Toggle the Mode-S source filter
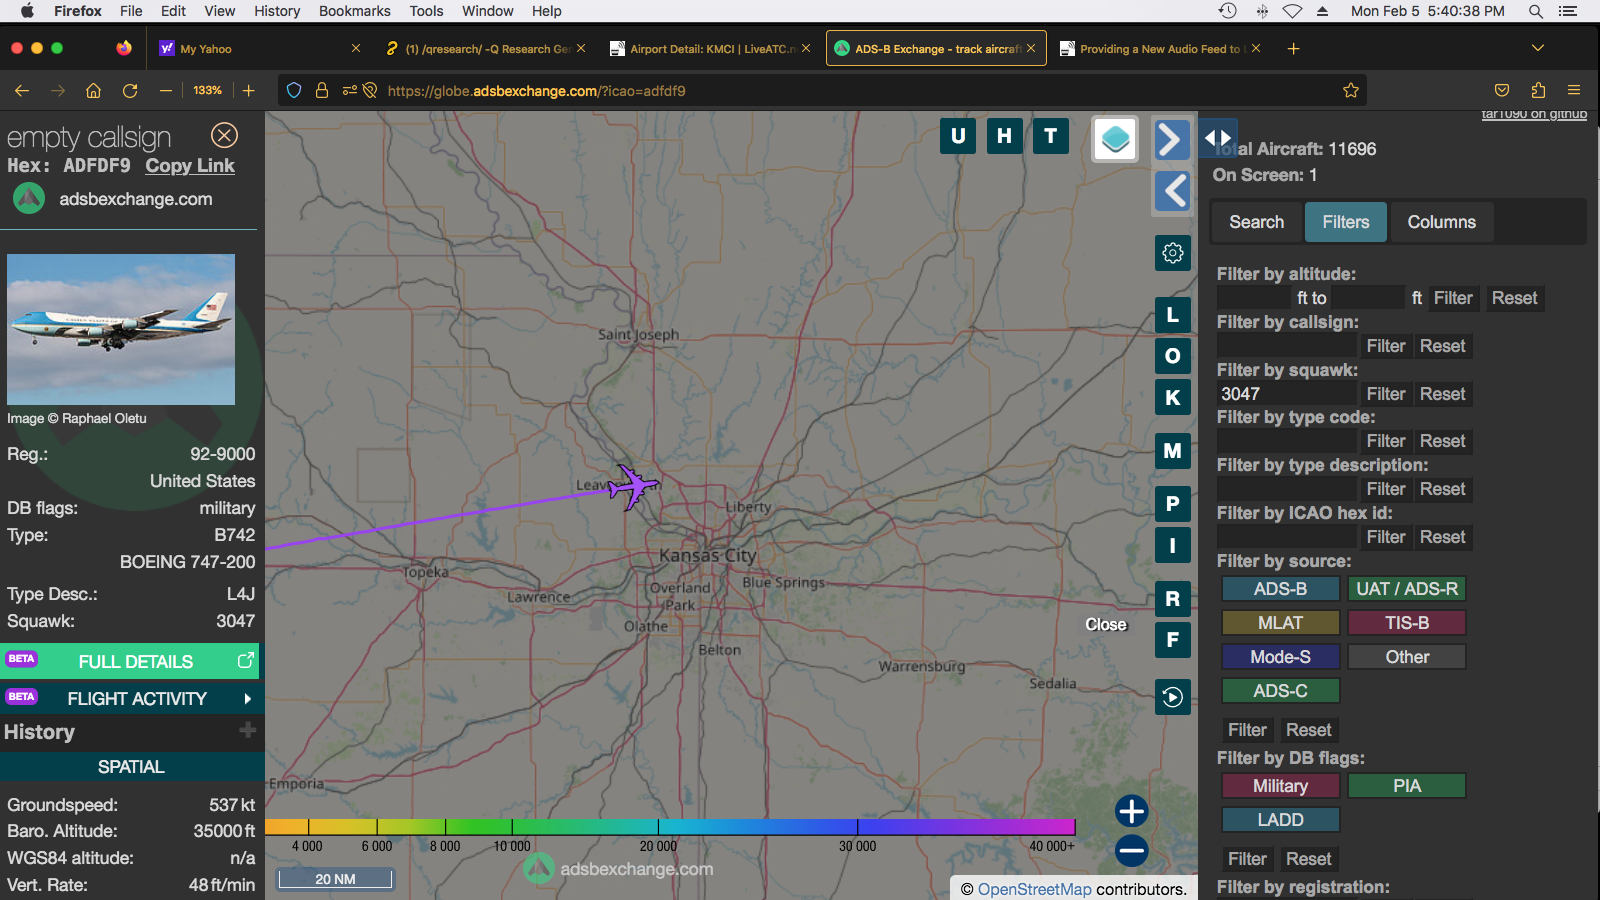The height and width of the screenshot is (900, 1600). (x=1280, y=657)
